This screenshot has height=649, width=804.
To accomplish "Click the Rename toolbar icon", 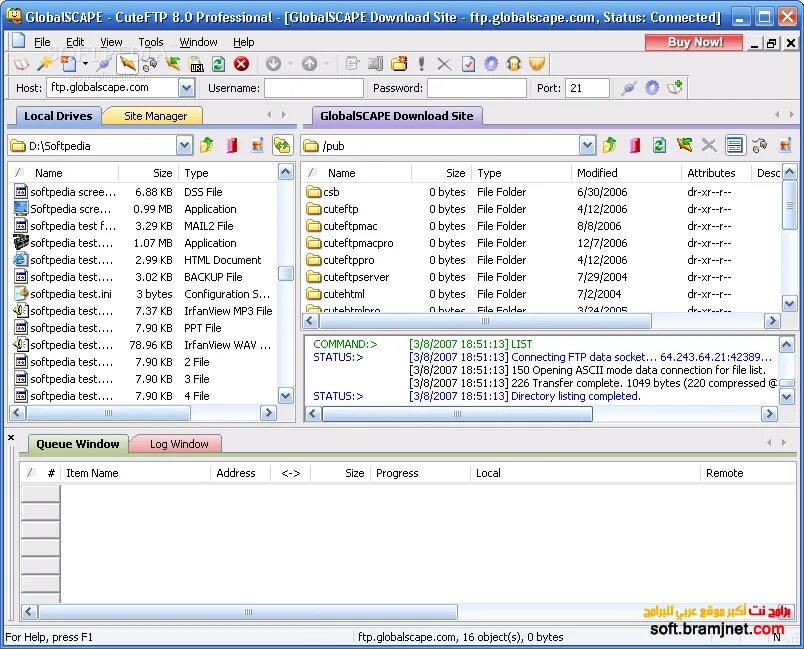I will pos(375,64).
